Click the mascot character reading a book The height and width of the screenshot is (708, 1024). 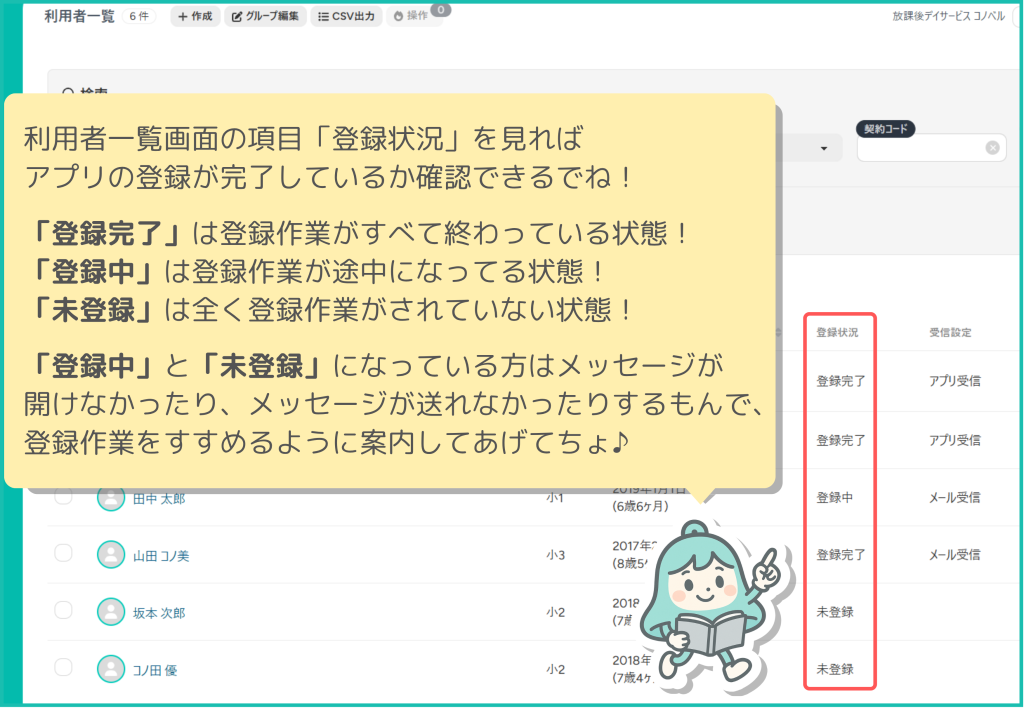pyautogui.click(x=713, y=605)
